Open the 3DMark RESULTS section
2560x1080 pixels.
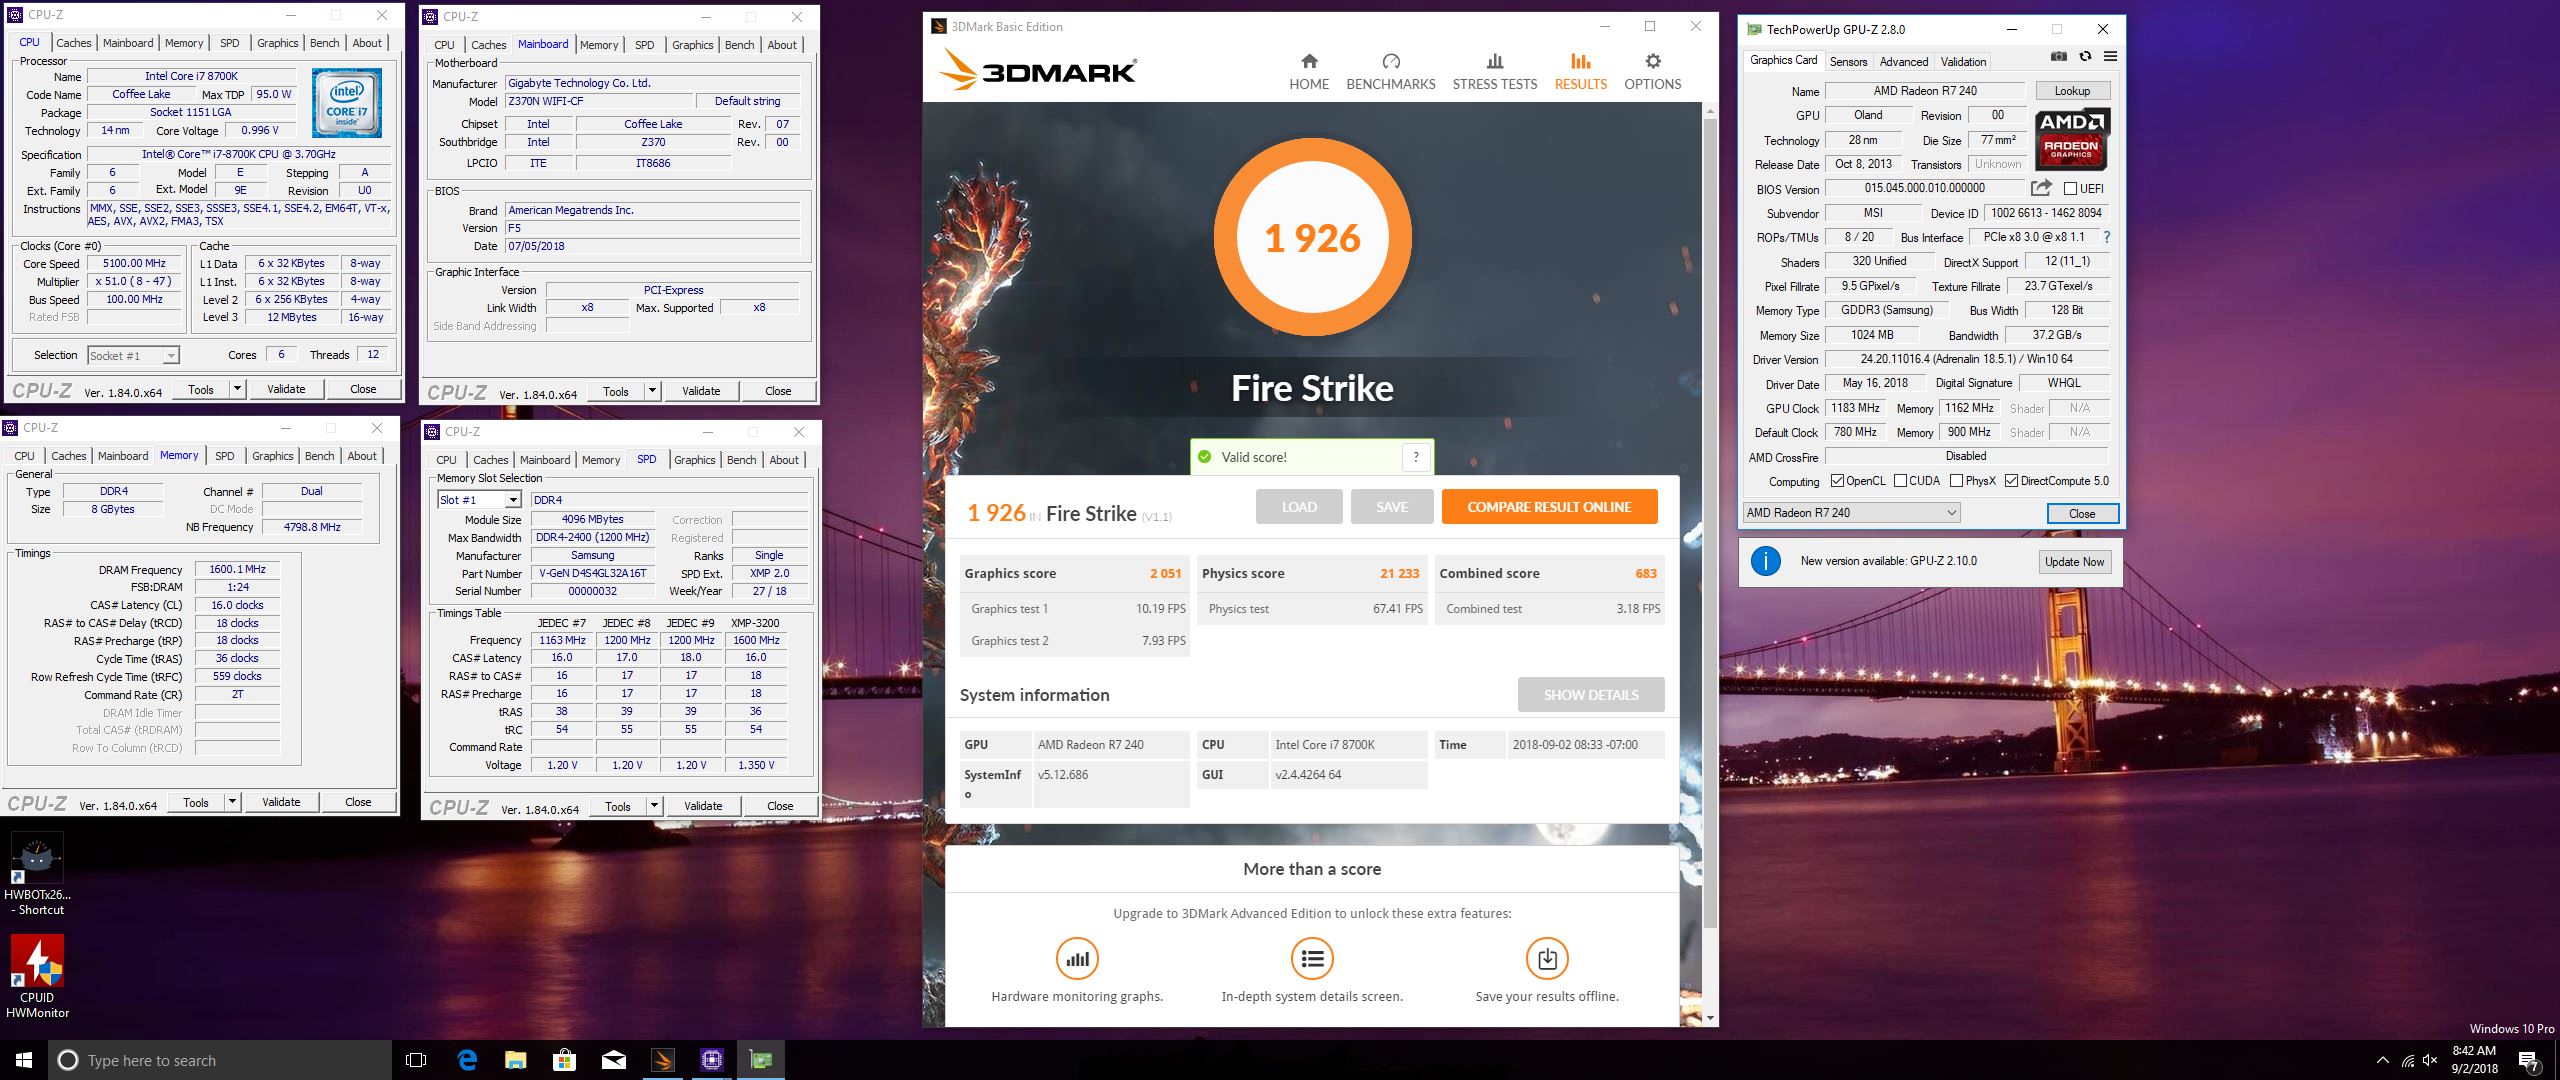click(1580, 72)
